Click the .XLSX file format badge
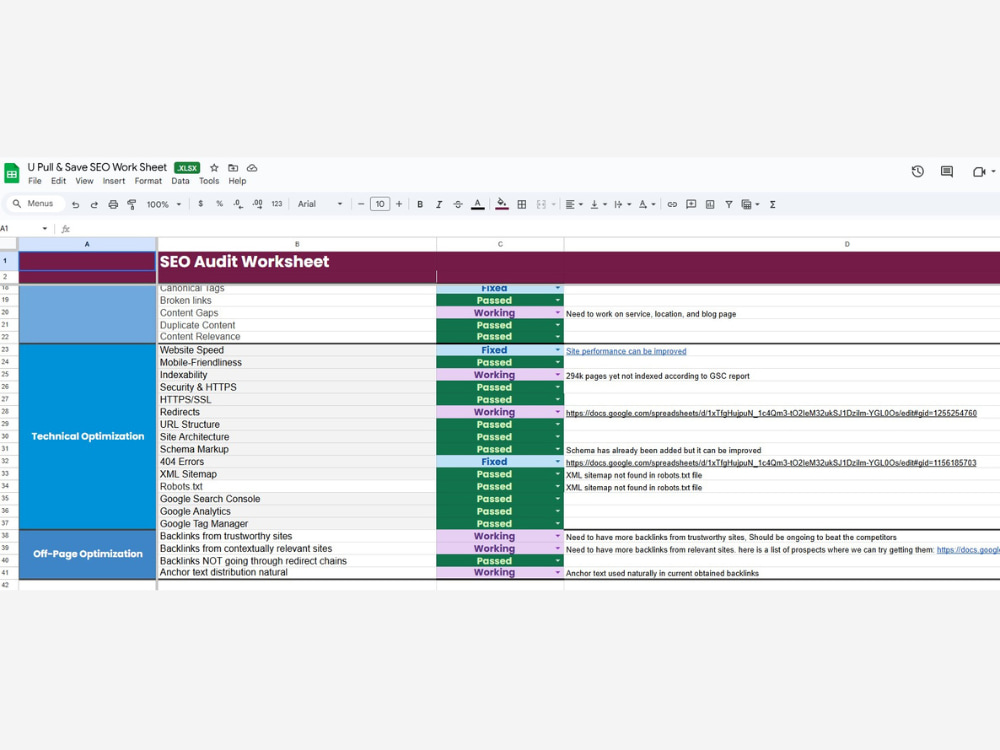 (187, 168)
